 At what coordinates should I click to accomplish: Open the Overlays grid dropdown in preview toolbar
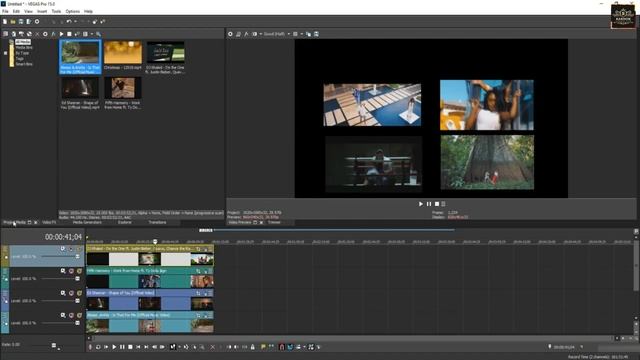(x=302, y=34)
